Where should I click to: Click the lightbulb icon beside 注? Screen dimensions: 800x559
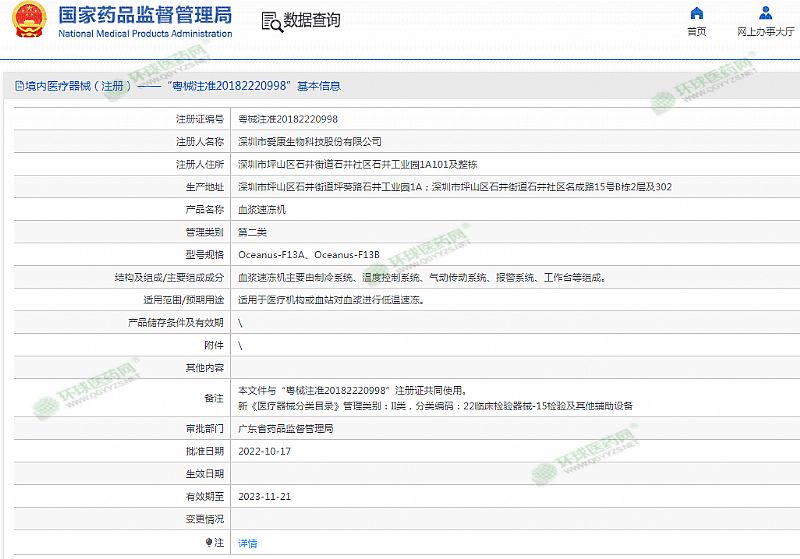[x=209, y=543]
